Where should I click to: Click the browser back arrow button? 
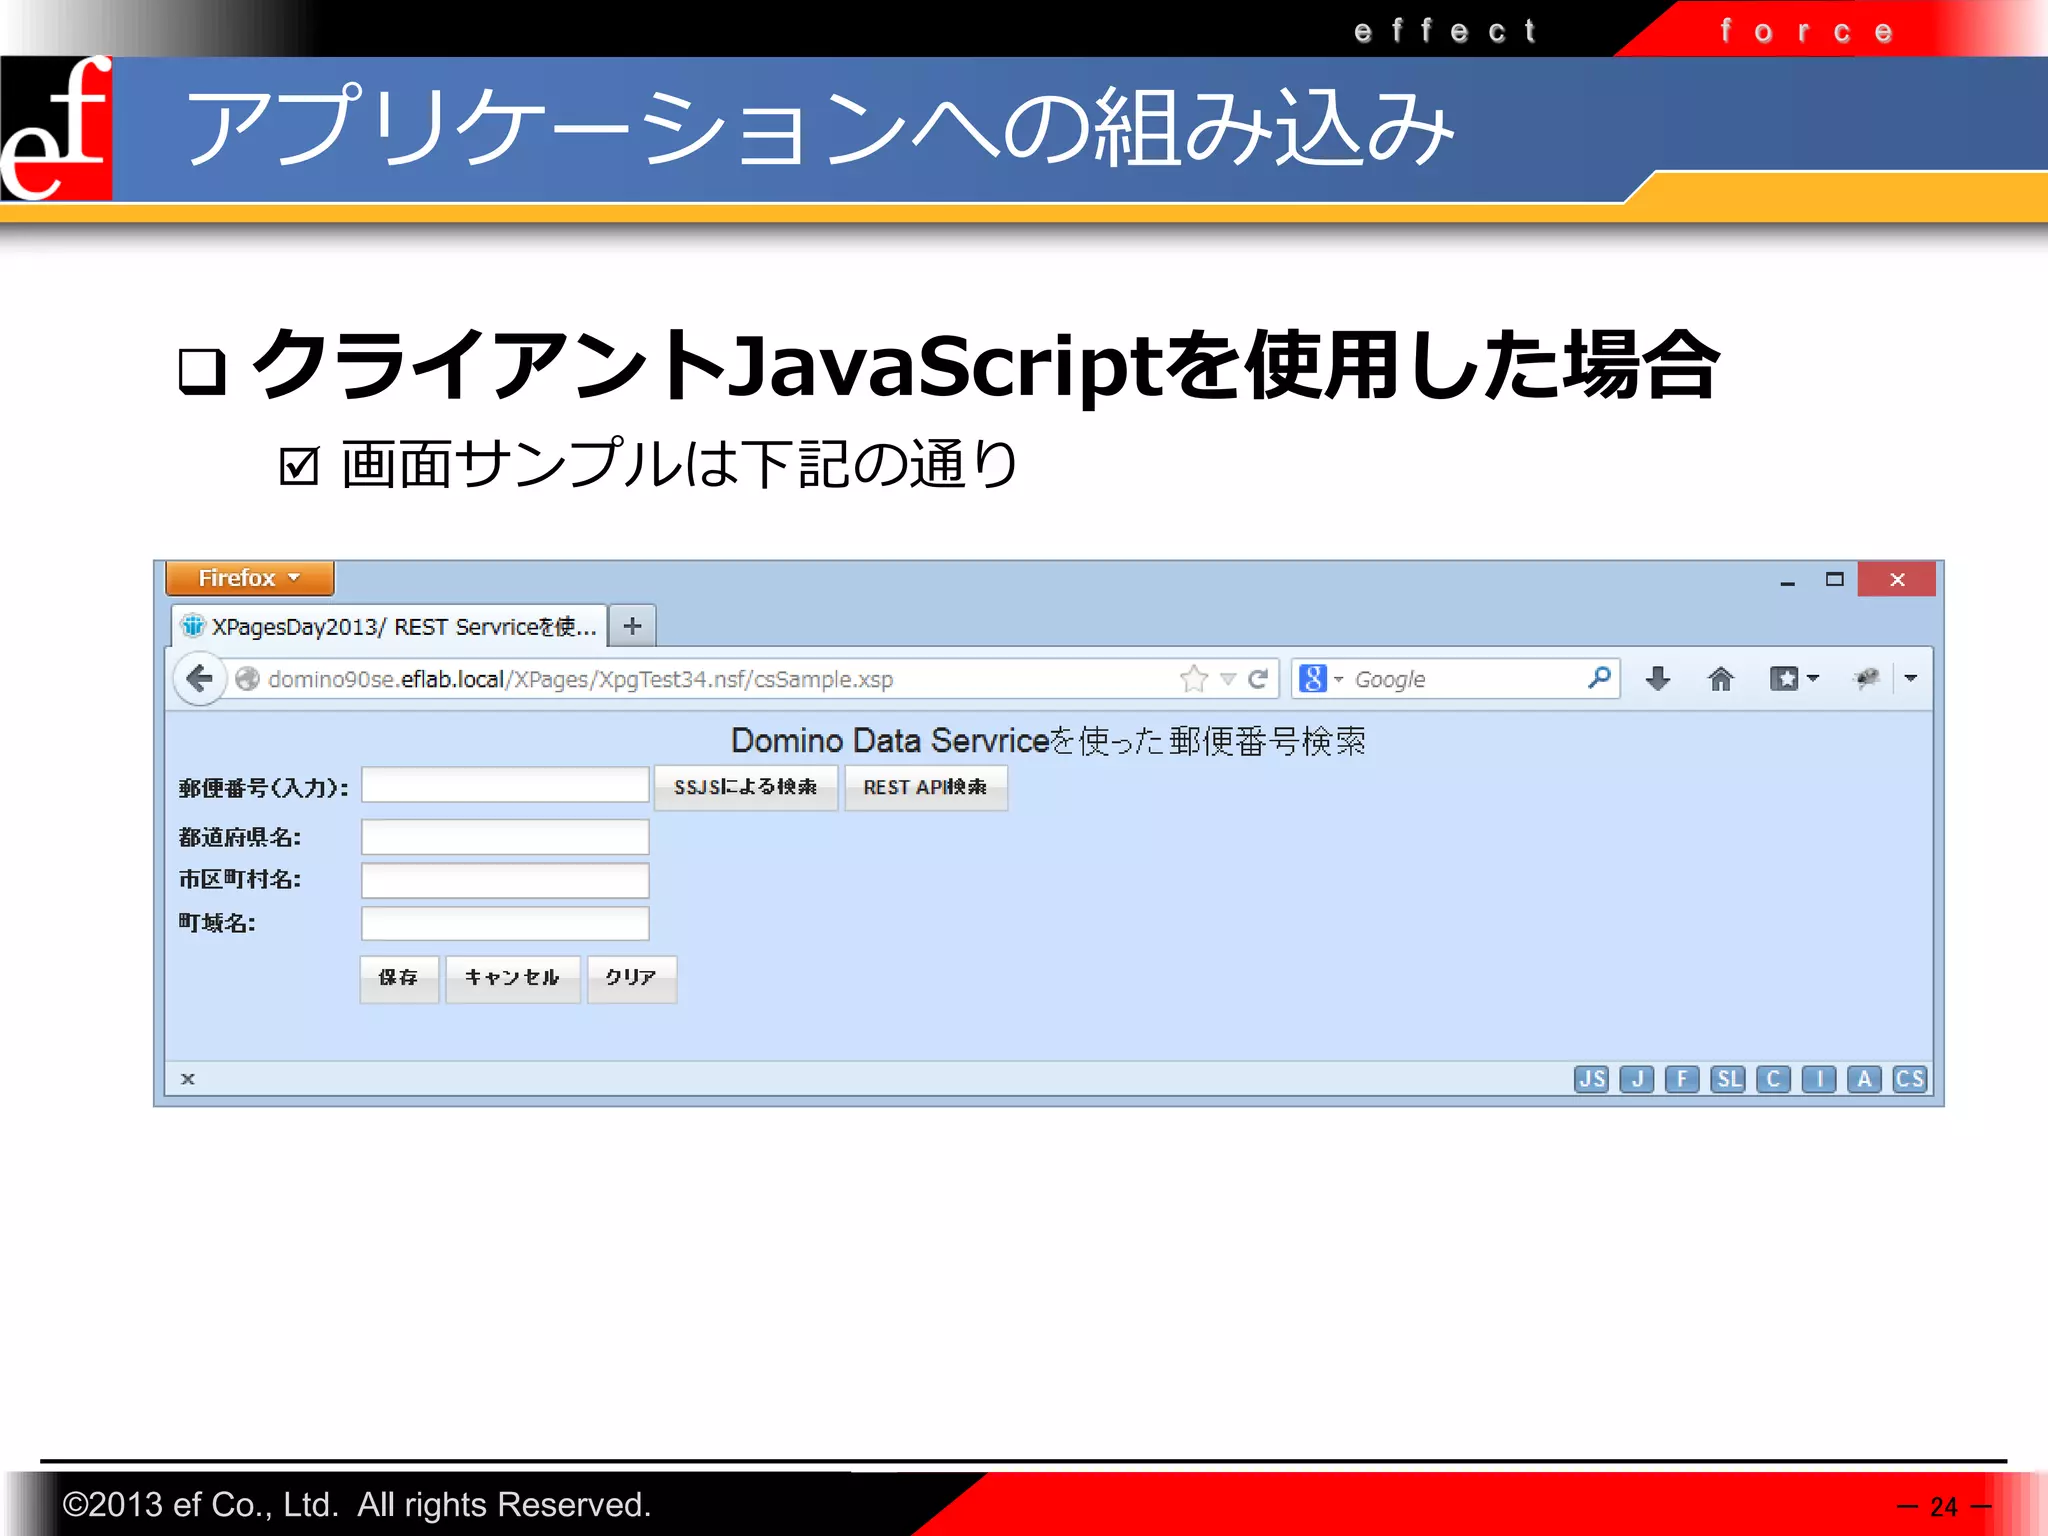pyautogui.click(x=200, y=679)
